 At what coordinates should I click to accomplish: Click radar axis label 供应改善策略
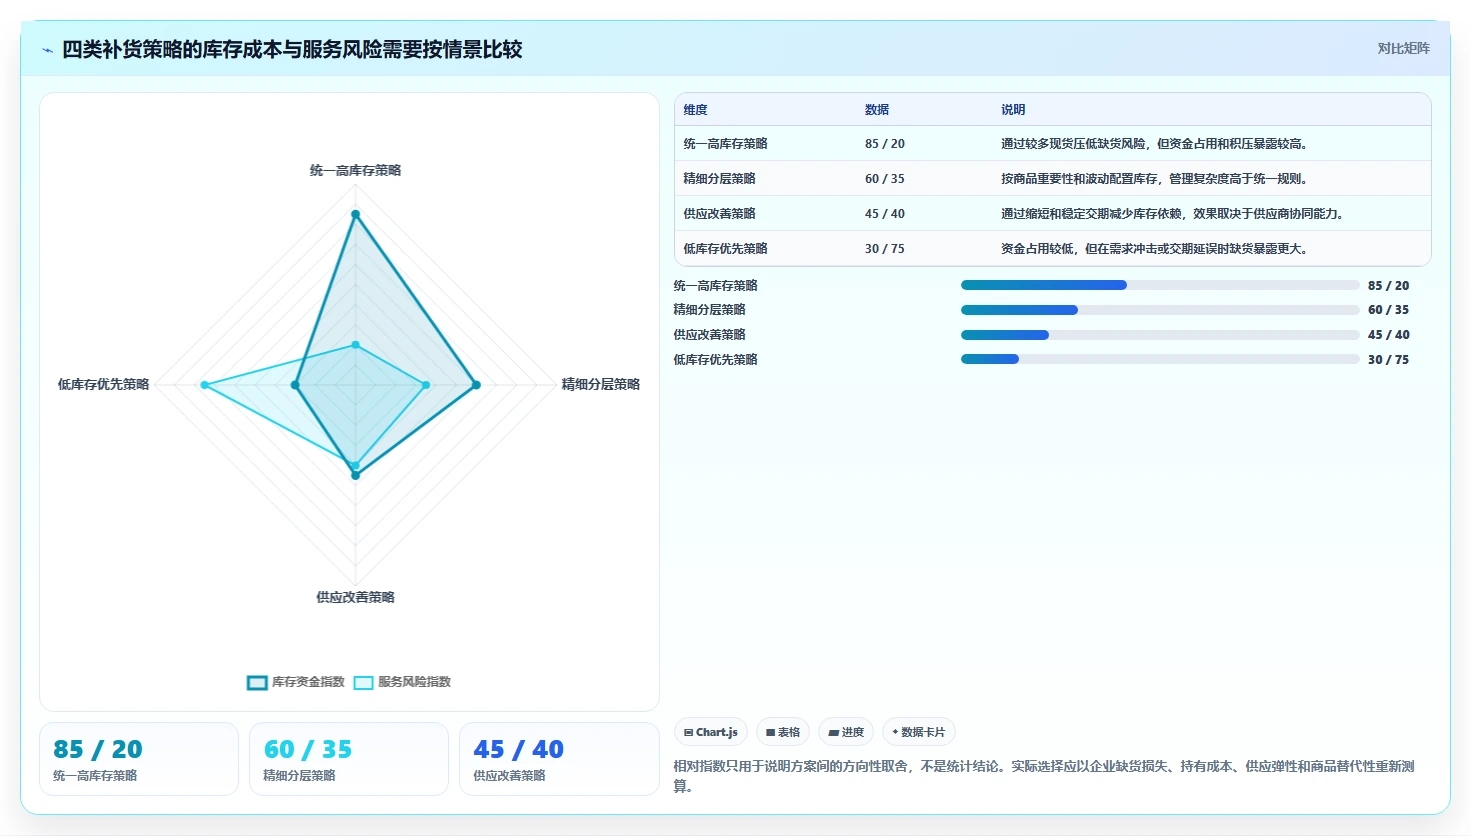click(x=355, y=598)
